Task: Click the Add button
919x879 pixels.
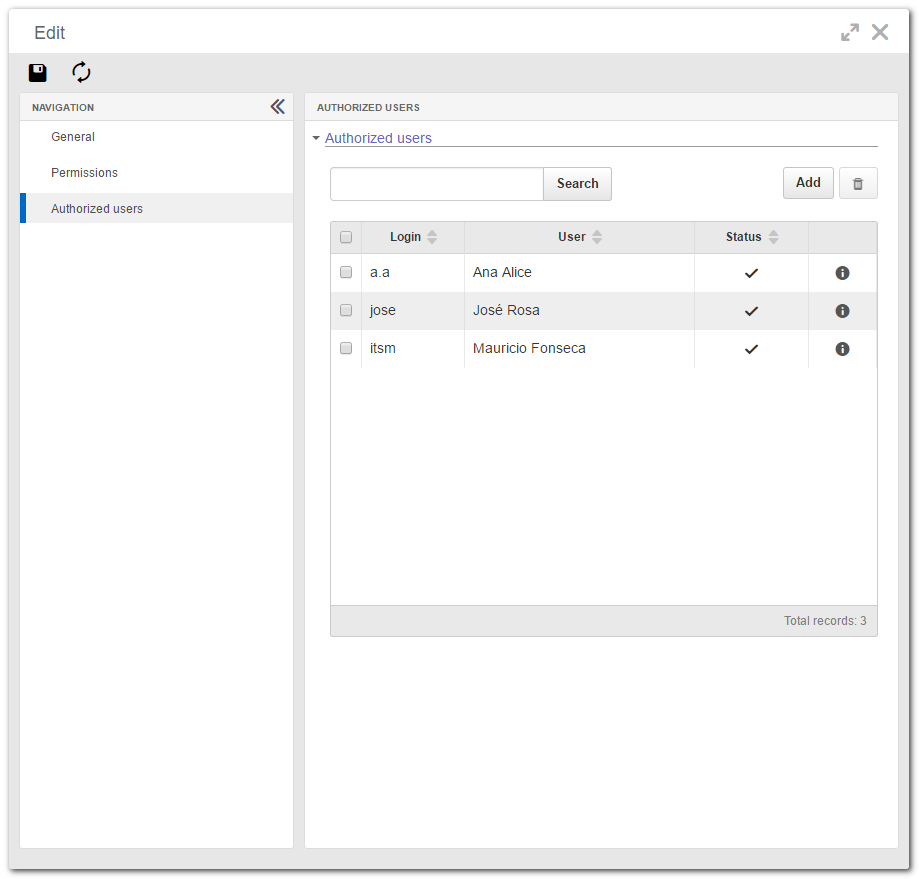Action: click(x=808, y=183)
